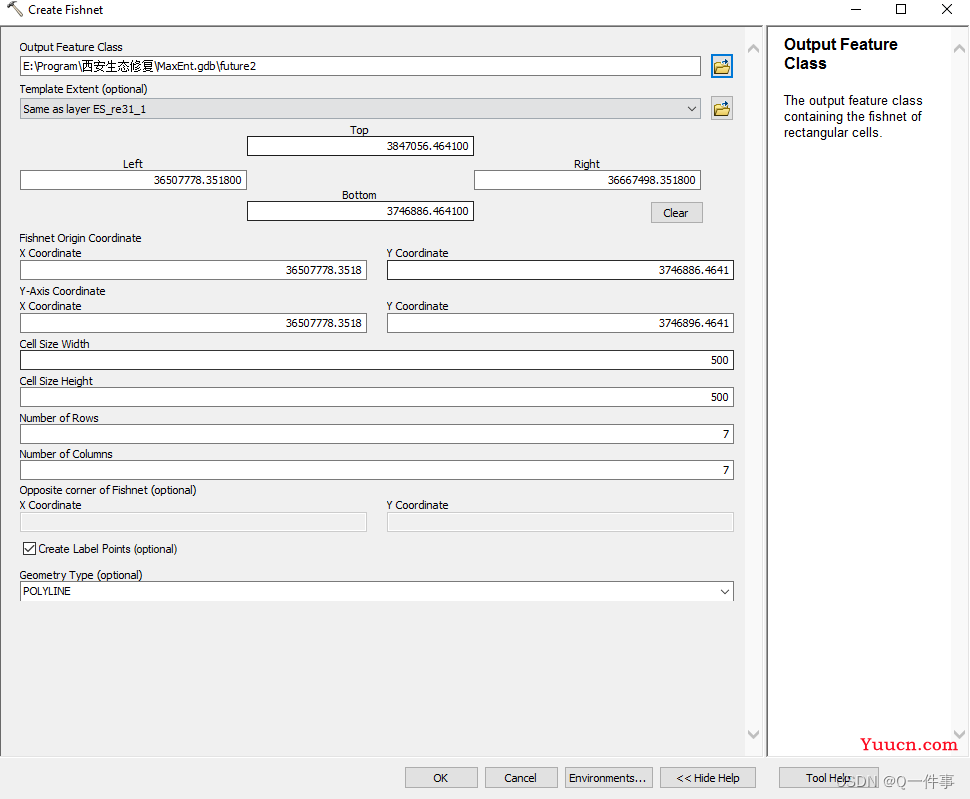Click the 'Geometry Type (optional)' label
The image size is (970, 799).
tap(81, 575)
